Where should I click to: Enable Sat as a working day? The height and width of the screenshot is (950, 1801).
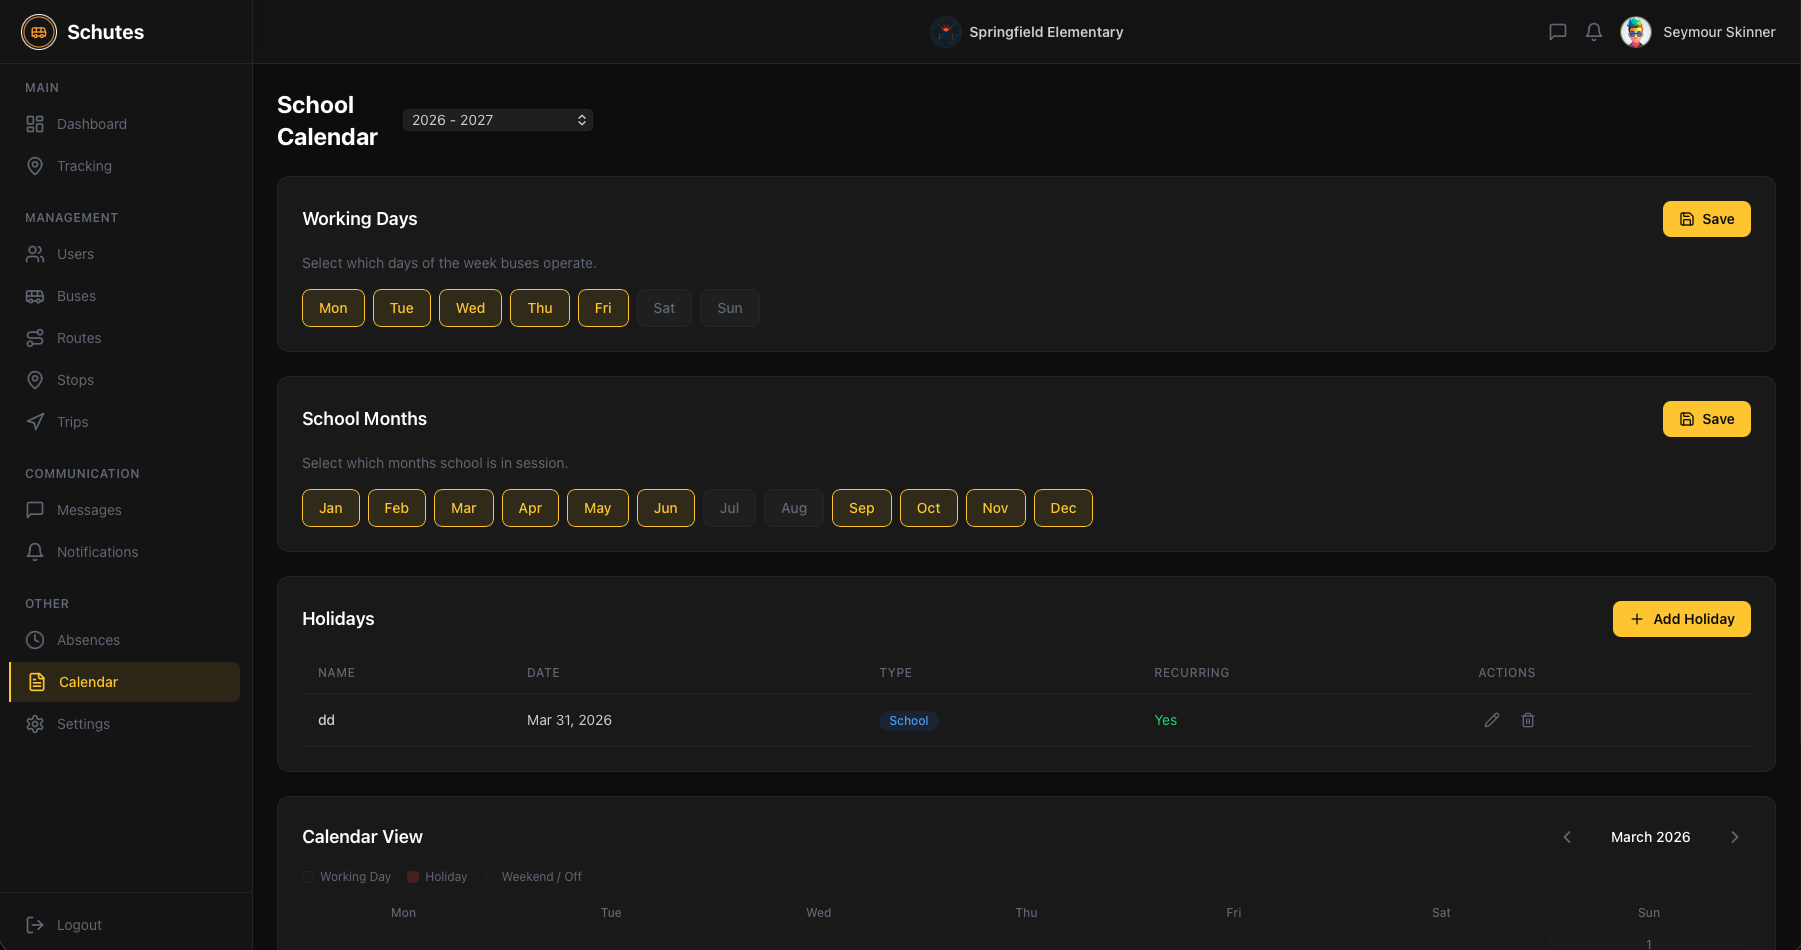pyautogui.click(x=664, y=308)
